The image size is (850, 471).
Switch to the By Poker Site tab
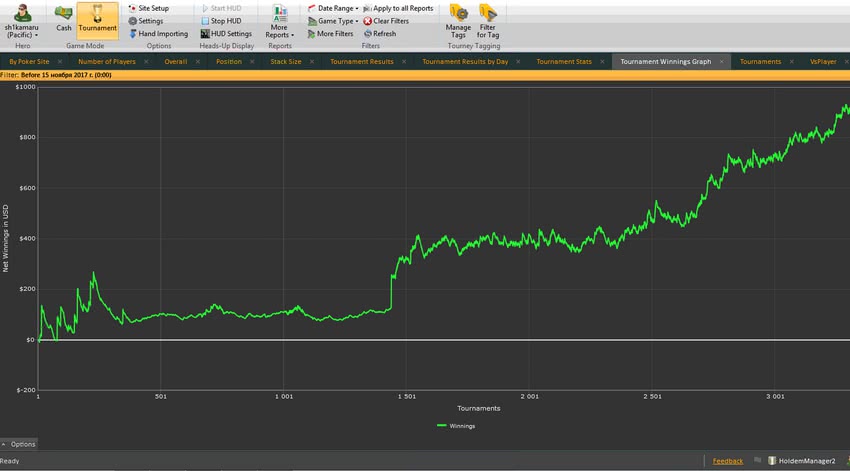coord(29,62)
